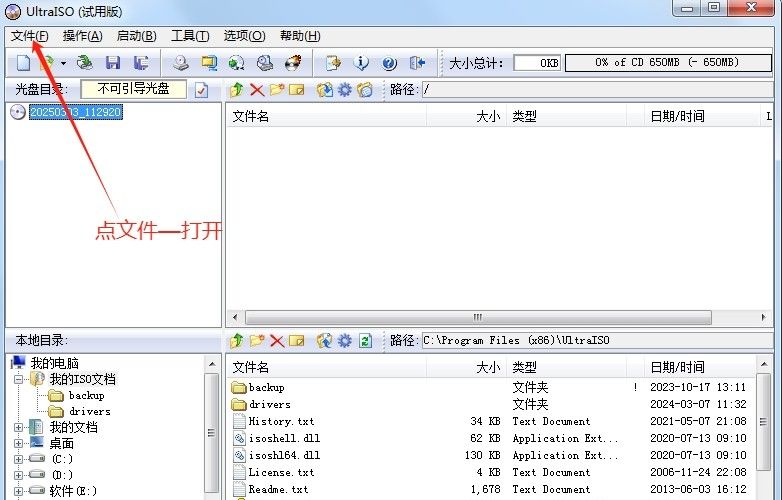Select the 20250303_112920 disc volume node

[75, 112]
